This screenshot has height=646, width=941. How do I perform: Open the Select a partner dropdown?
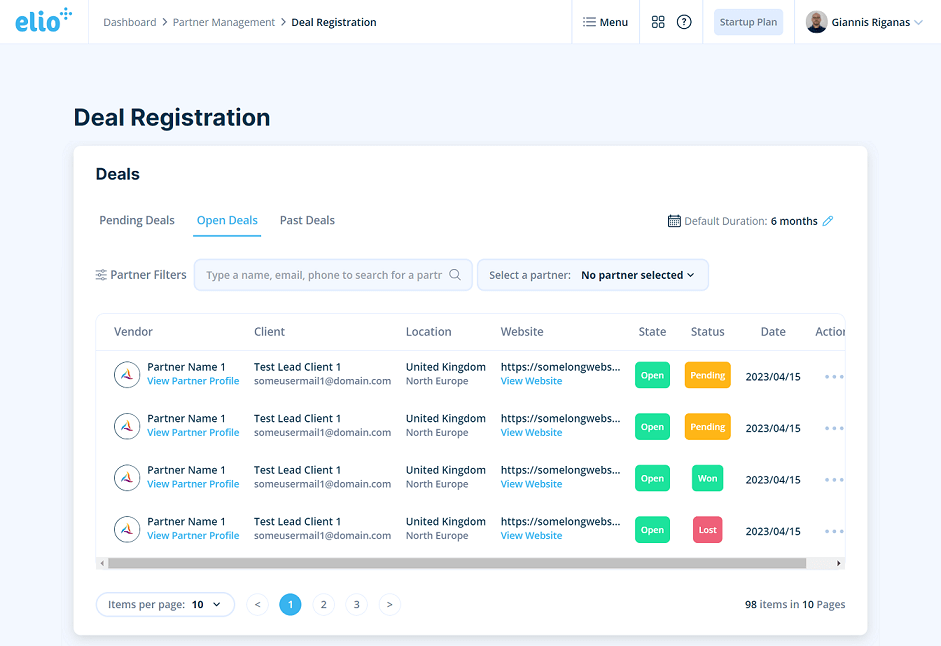[593, 275]
